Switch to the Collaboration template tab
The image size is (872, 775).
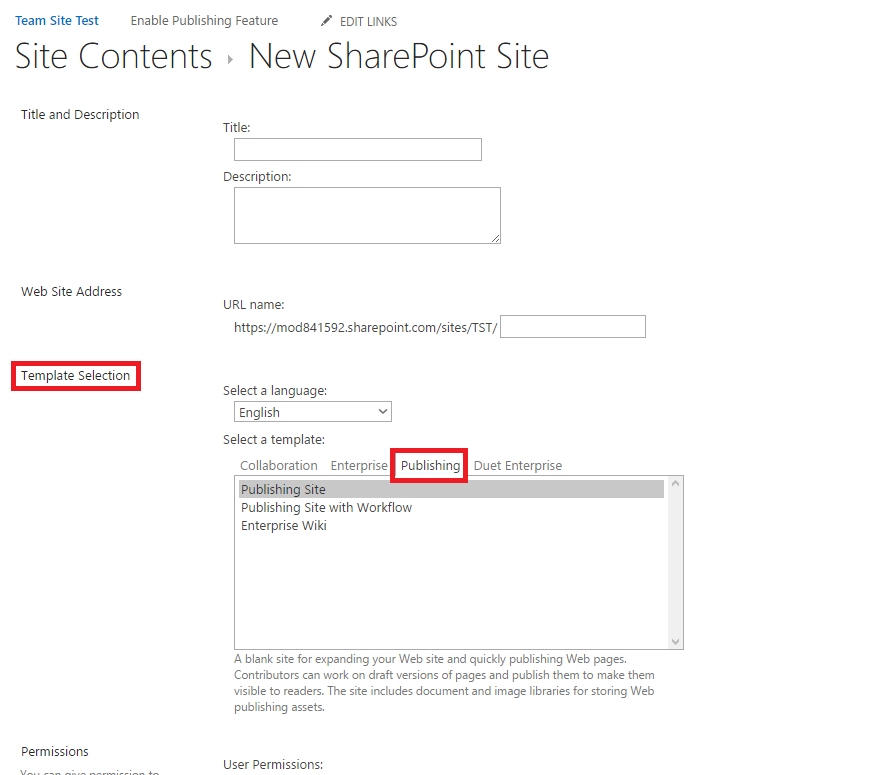point(279,465)
